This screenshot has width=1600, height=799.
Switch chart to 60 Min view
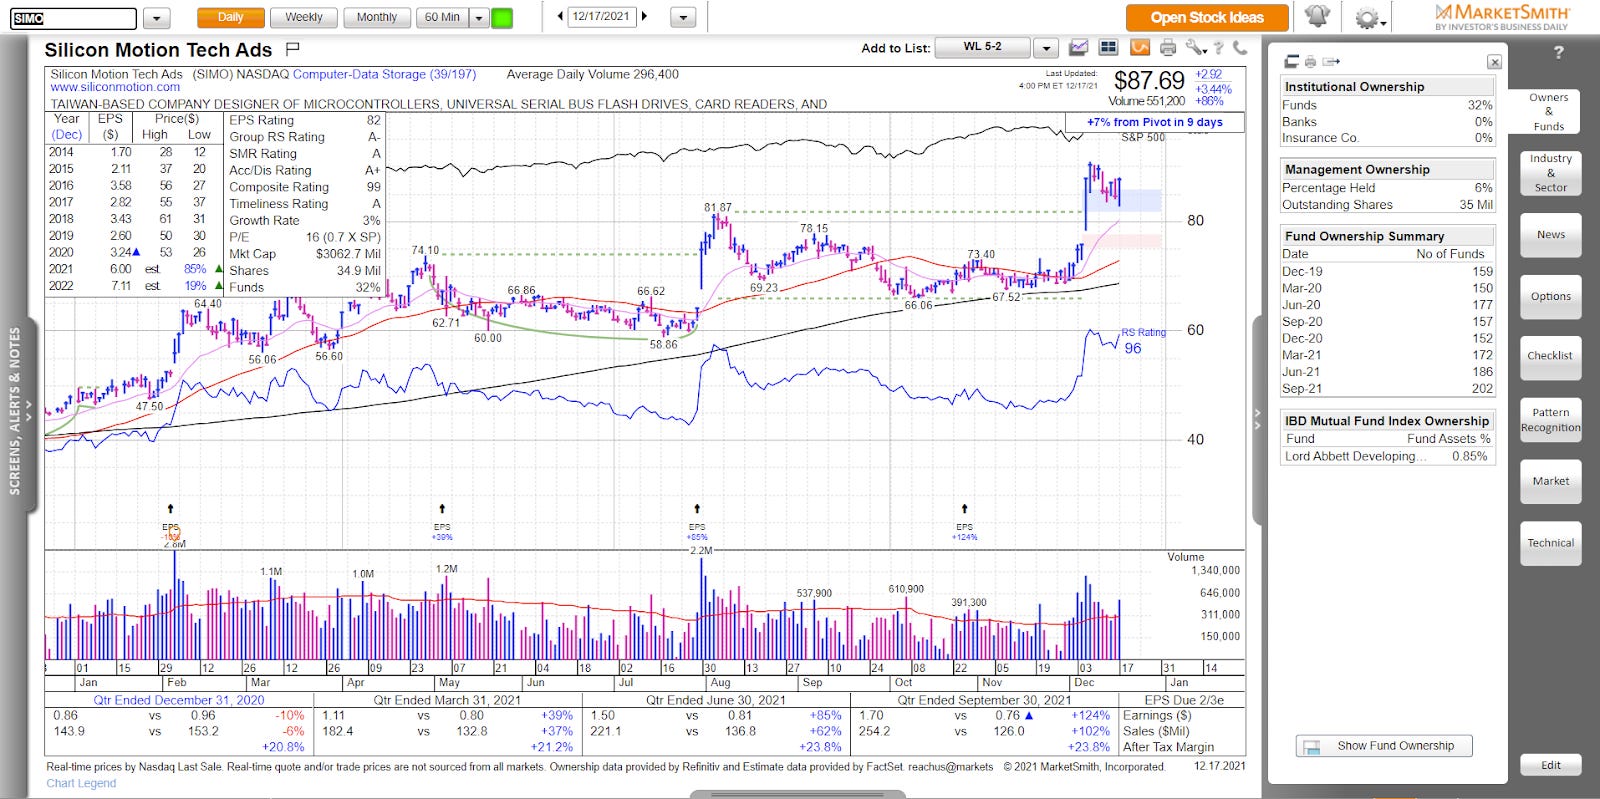pos(442,17)
